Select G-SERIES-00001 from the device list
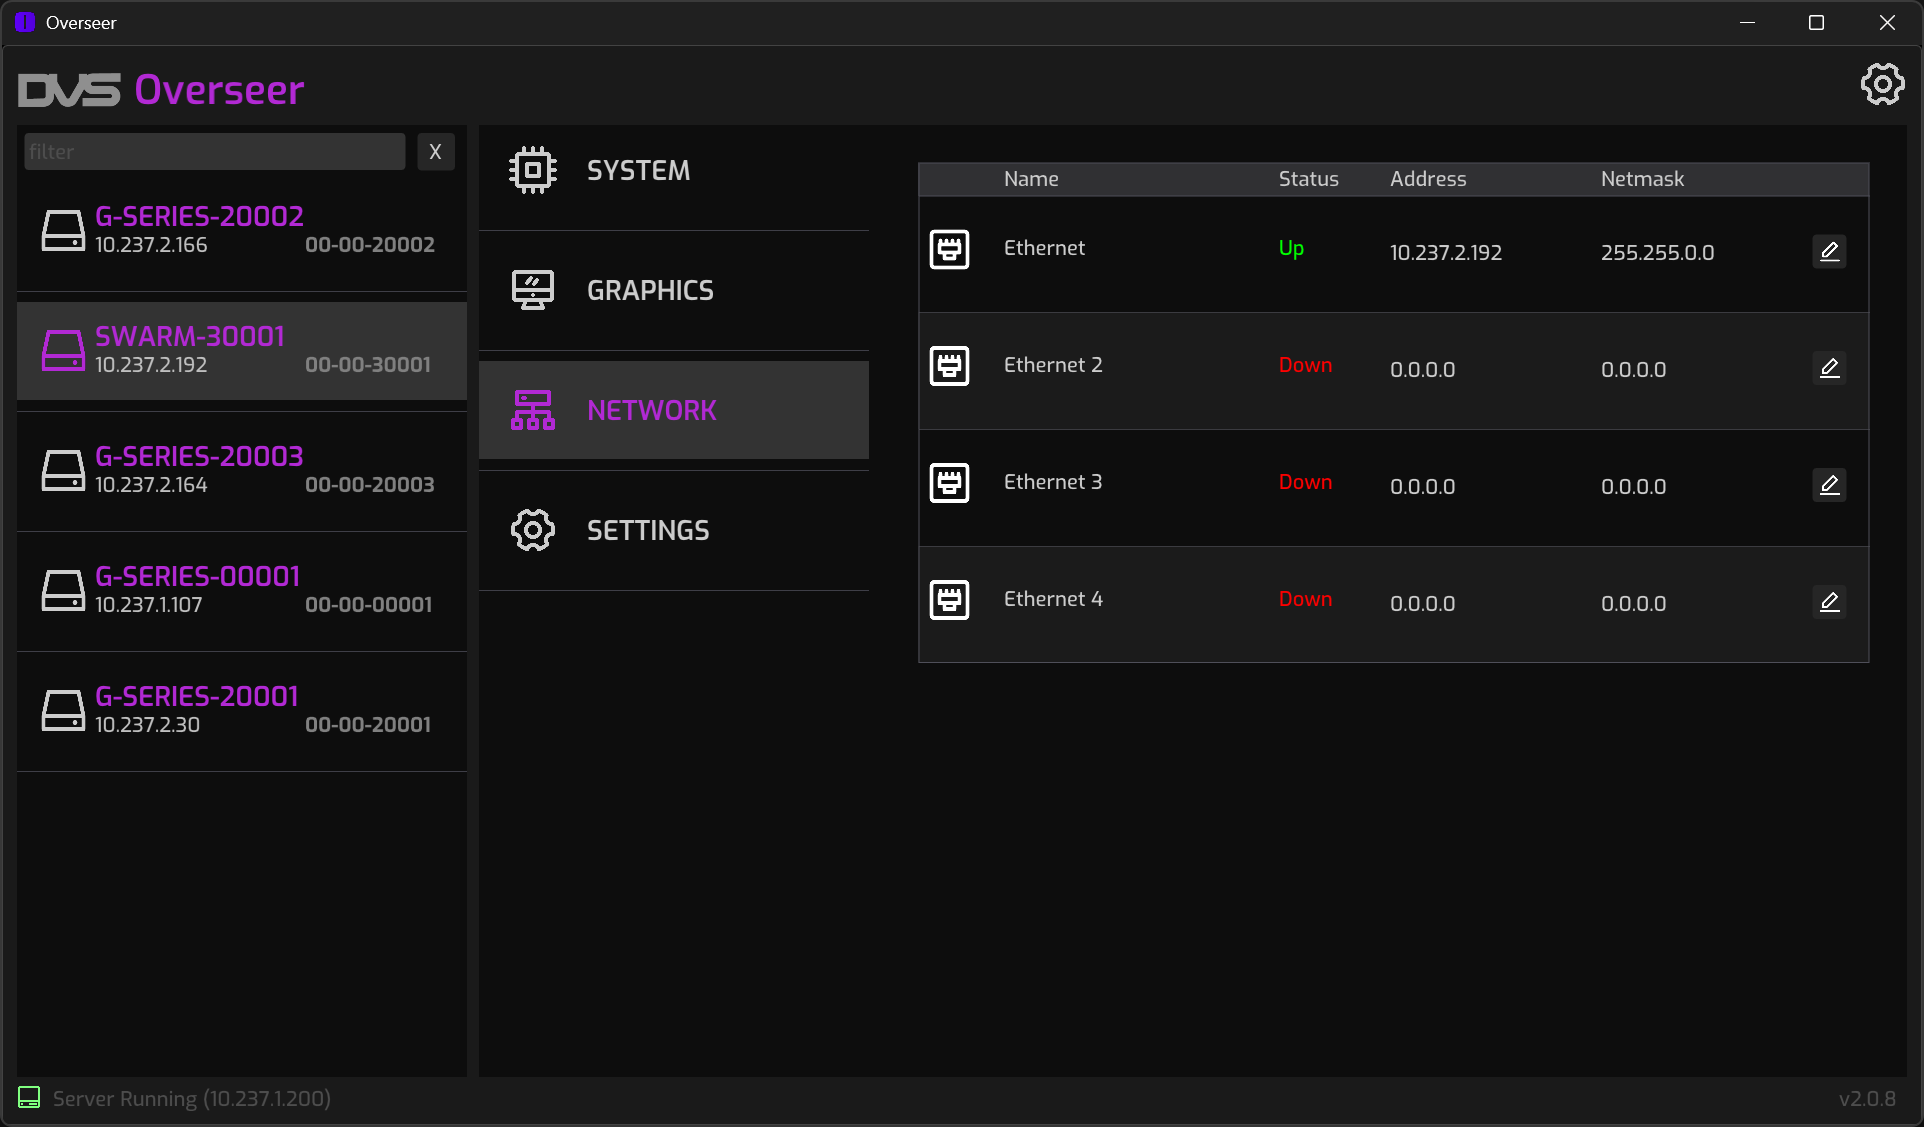This screenshot has width=1924, height=1127. pyautogui.click(x=242, y=591)
